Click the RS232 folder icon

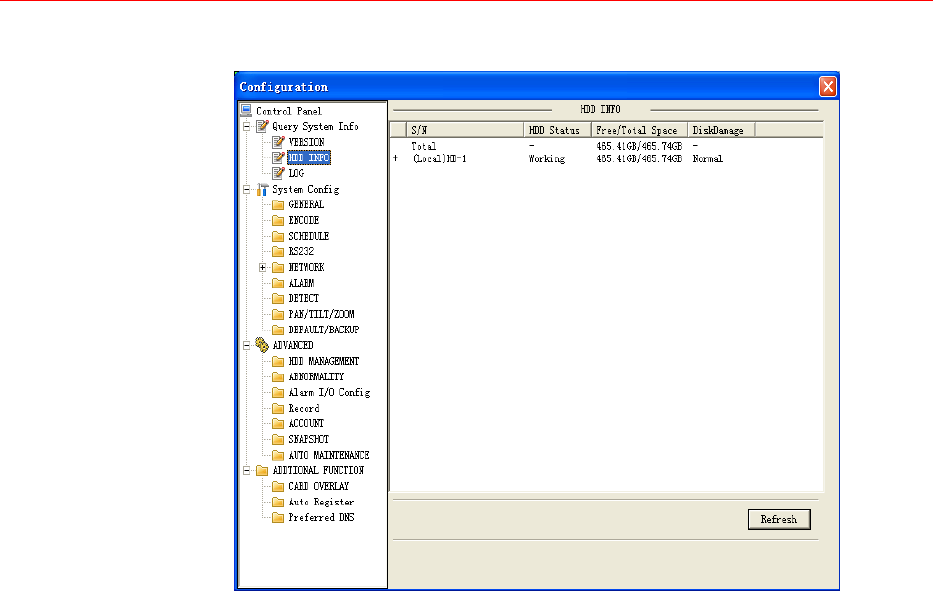(278, 252)
